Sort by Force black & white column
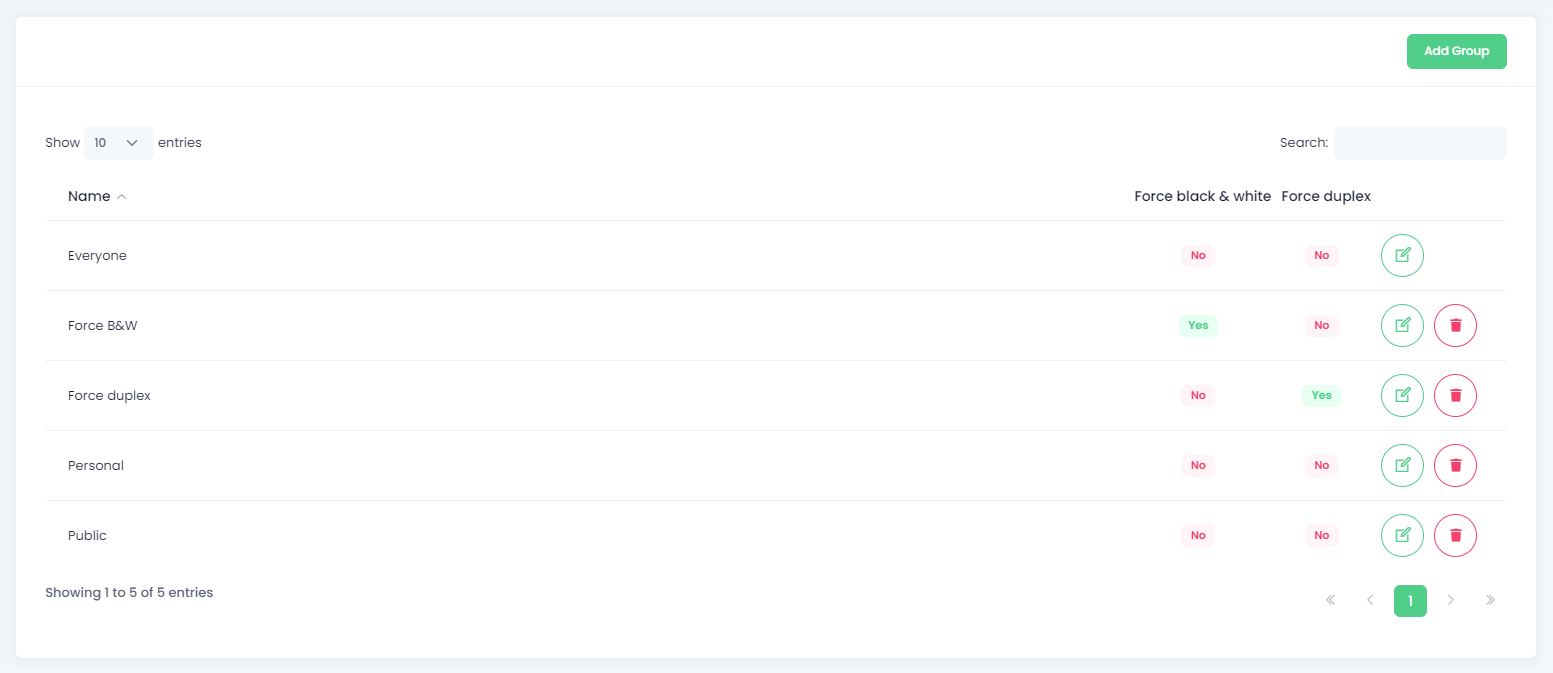 [x=1202, y=196]
